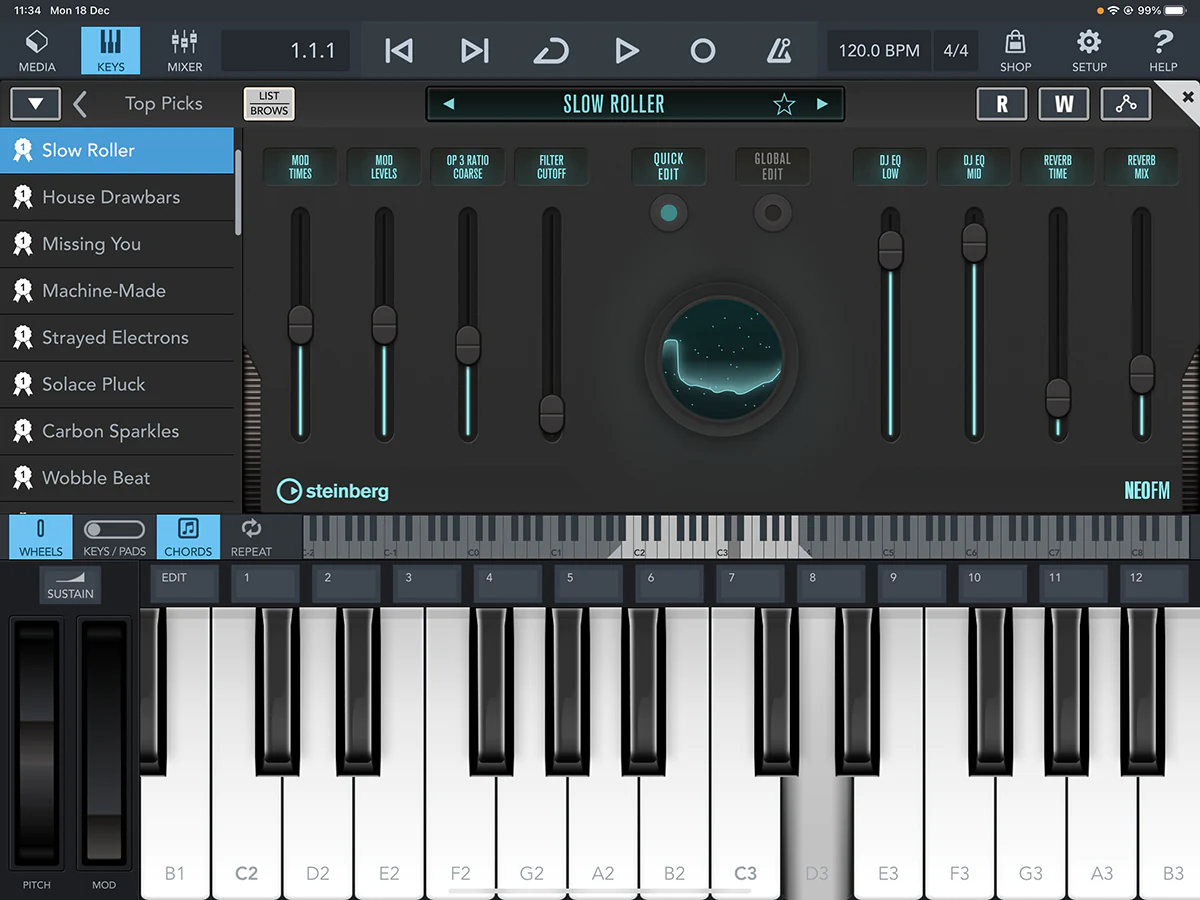Open Setup settings
Viewport: 1200px width, 900px height.
[1089, 50]
